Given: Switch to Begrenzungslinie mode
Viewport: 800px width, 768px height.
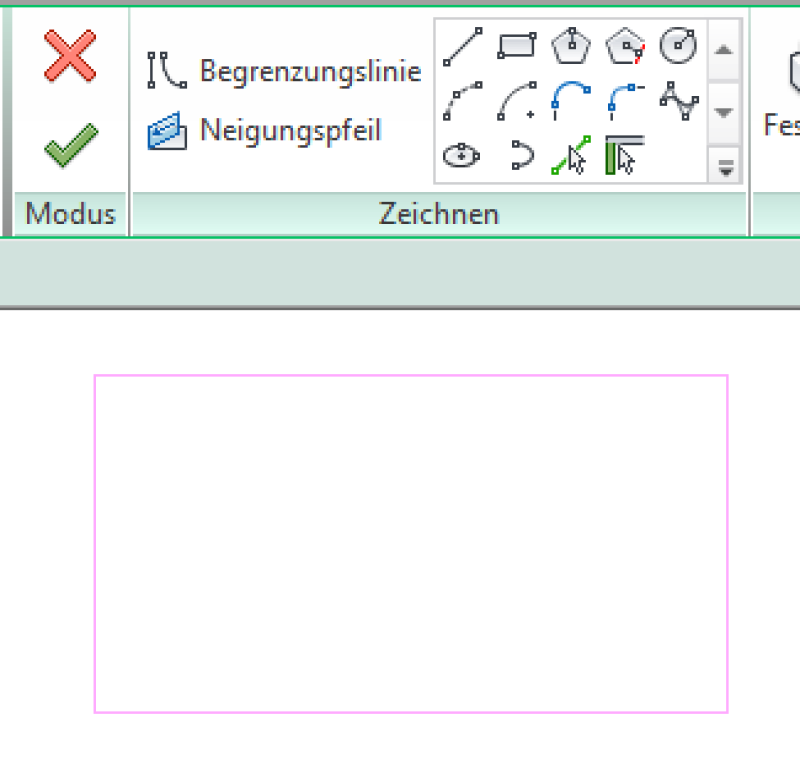Looking at the screenshot, I should (x=310, y=71).
